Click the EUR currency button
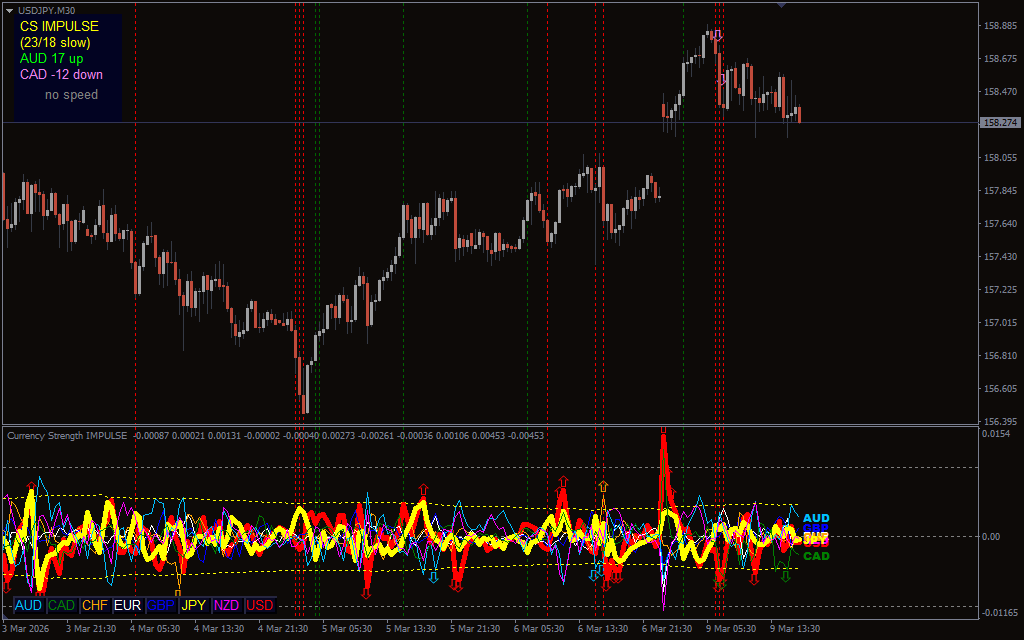The image size is (1024, 640). (128, 605)
